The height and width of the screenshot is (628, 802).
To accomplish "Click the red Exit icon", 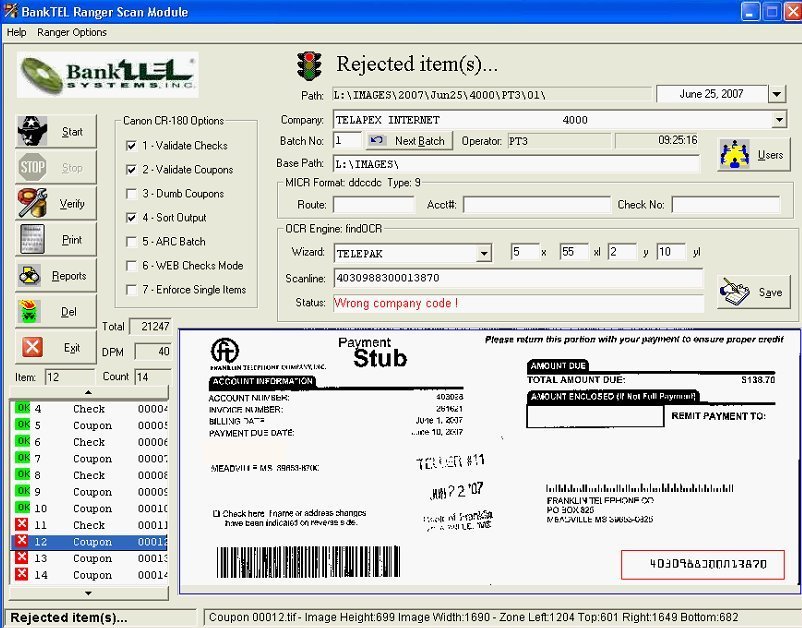I will pos(33,348).
